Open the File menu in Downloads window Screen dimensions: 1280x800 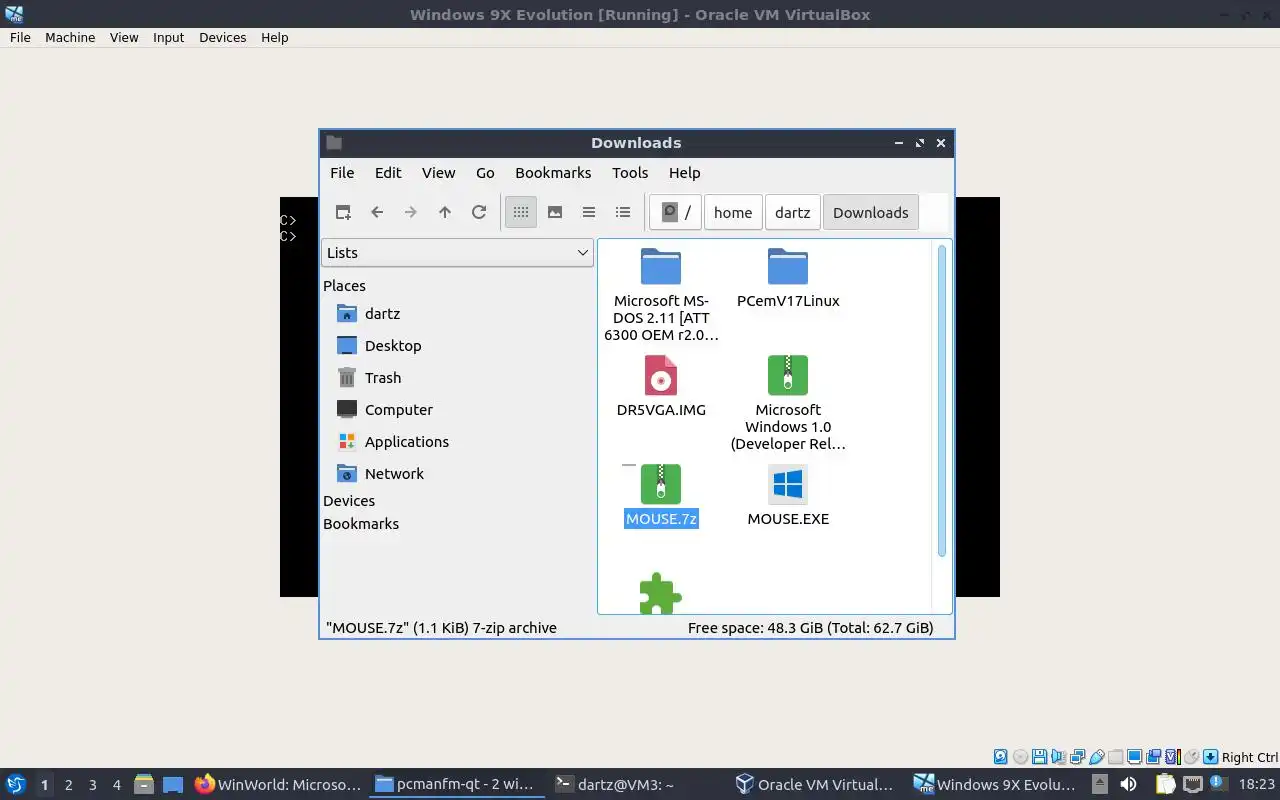pos(342,173)
